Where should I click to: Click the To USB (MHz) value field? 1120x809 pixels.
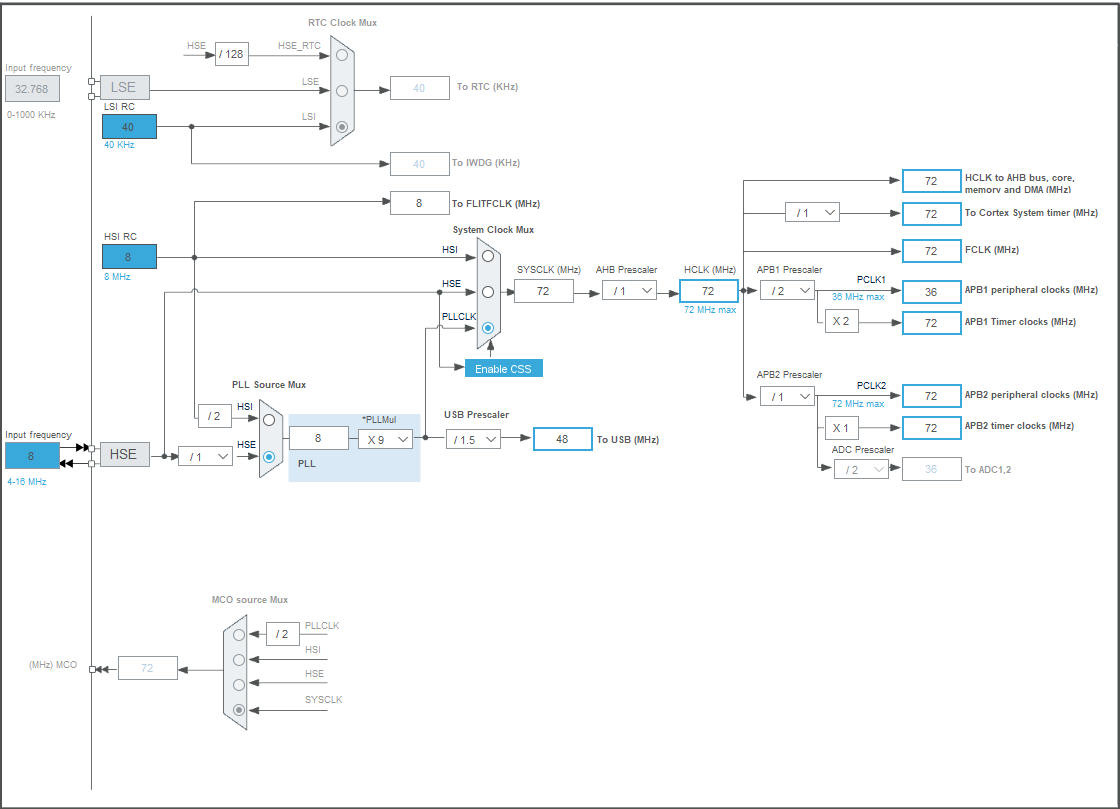(563, 439)
